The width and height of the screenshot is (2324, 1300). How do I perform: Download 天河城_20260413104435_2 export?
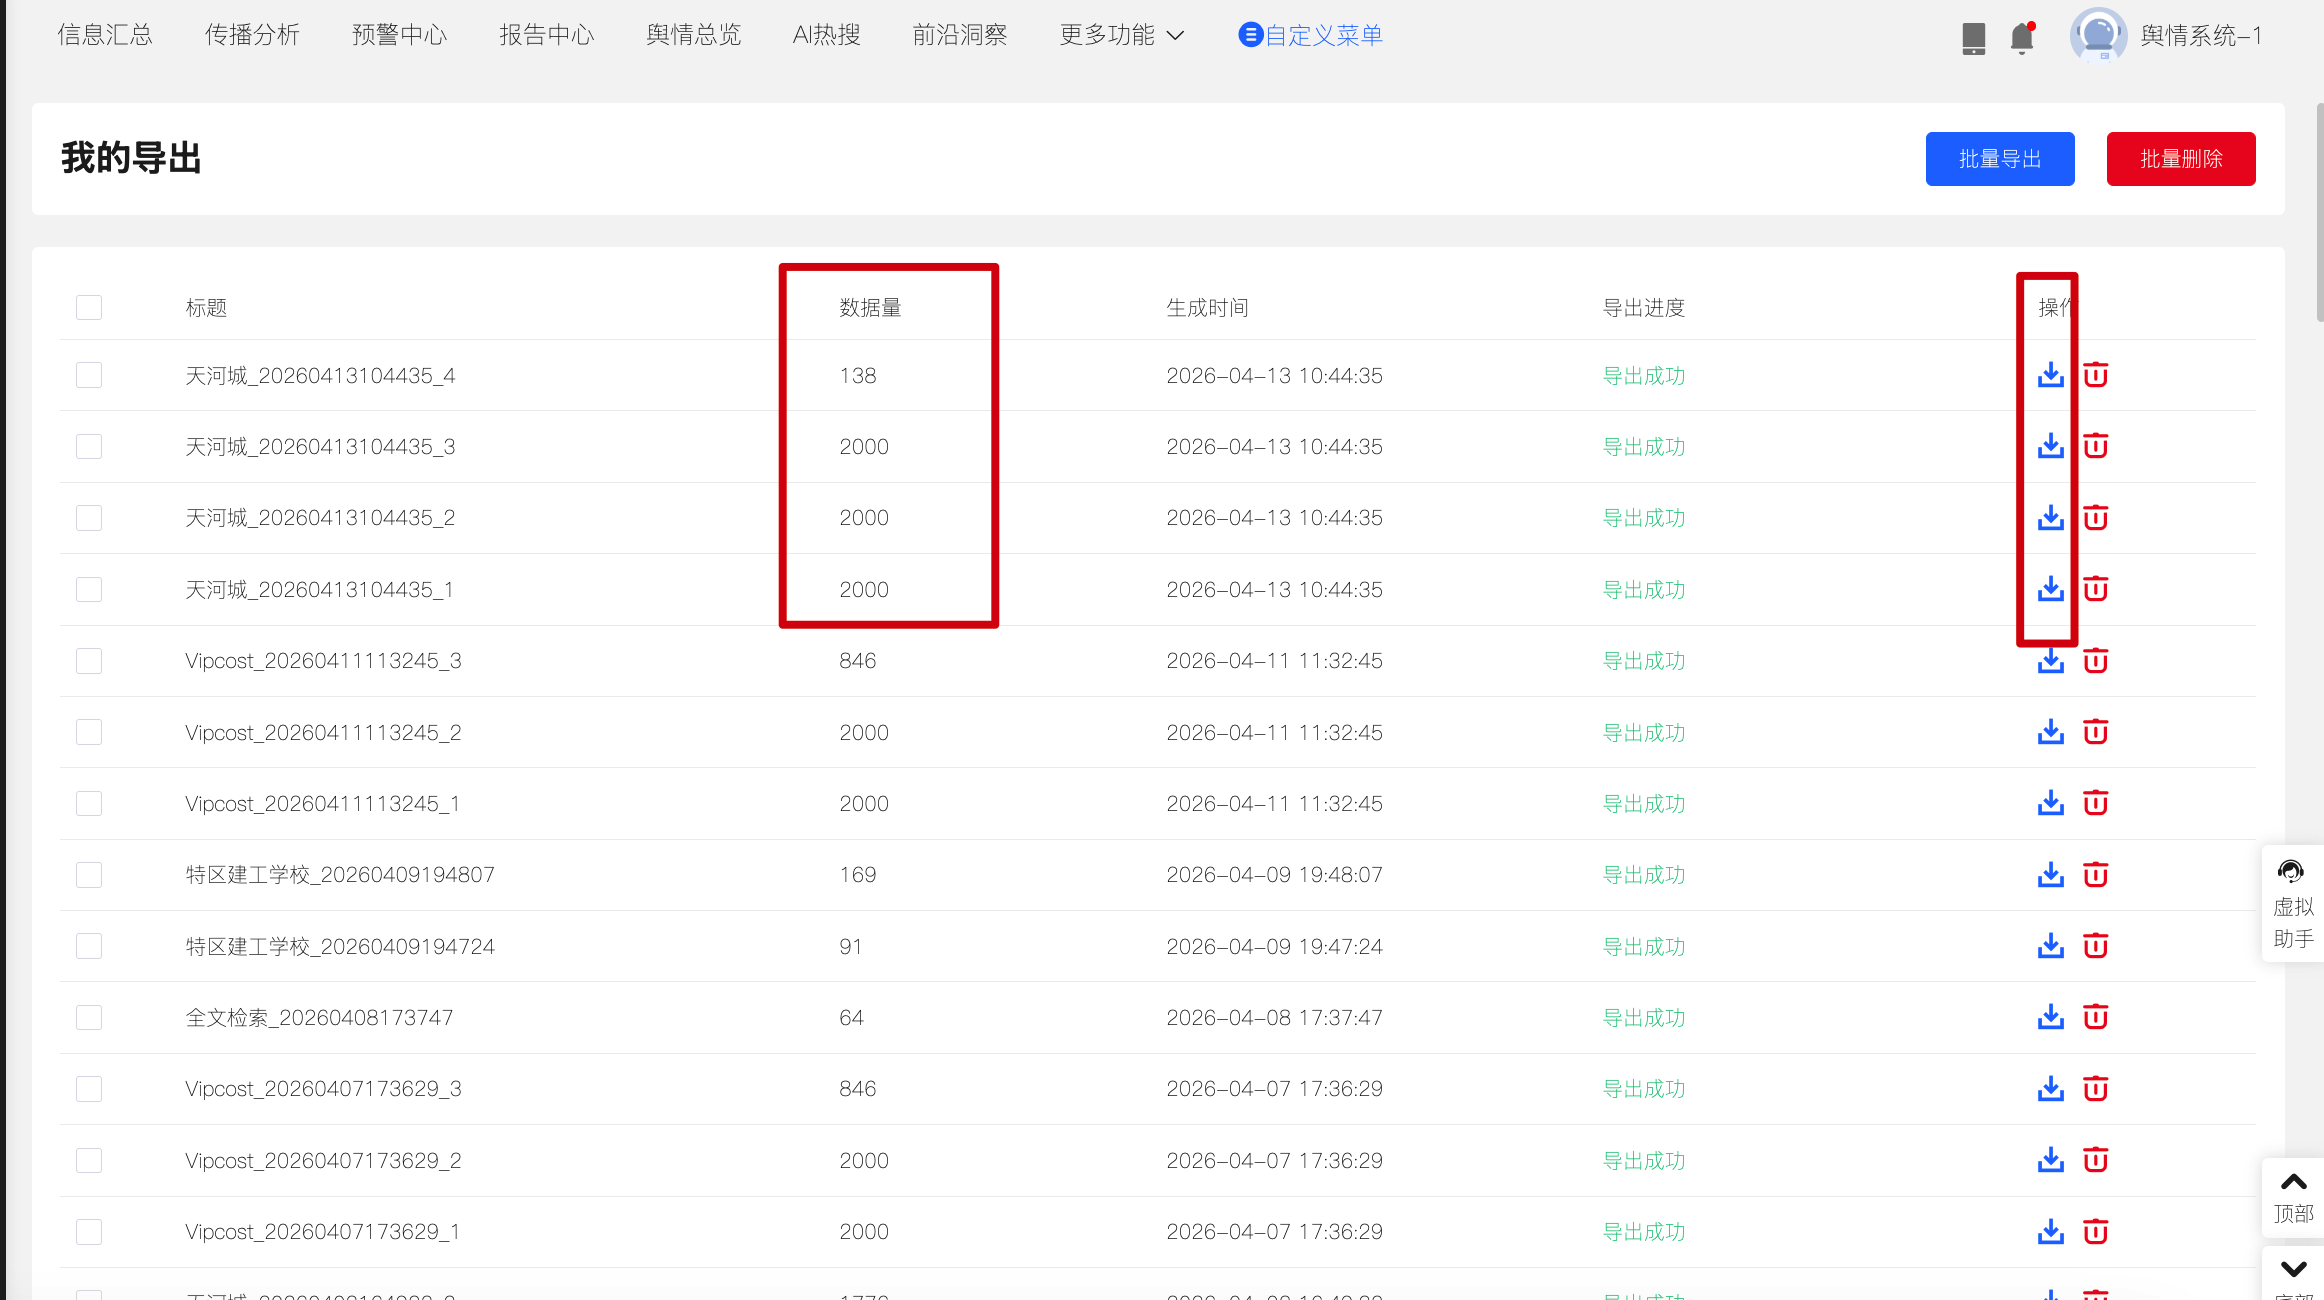point(2050,518)
